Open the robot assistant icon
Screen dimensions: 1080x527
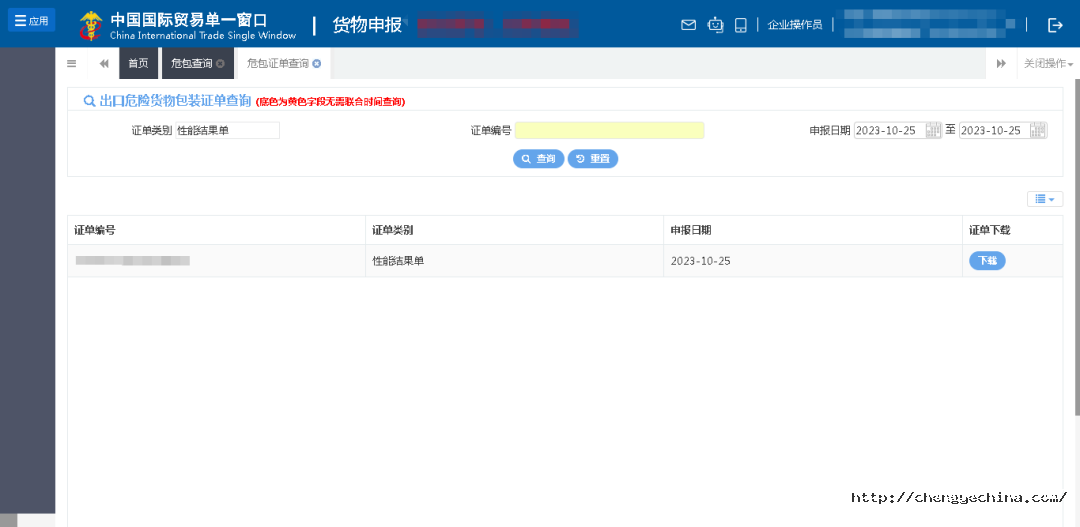point(716,25)
